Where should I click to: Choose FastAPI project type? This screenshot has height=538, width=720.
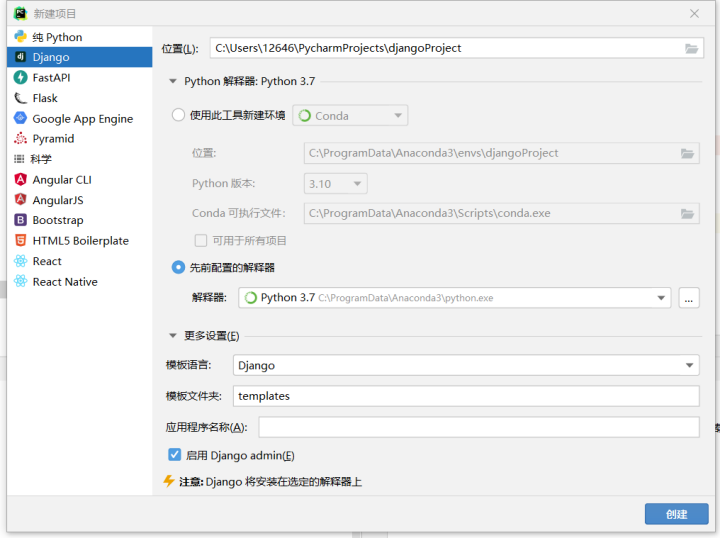[79, 78]
